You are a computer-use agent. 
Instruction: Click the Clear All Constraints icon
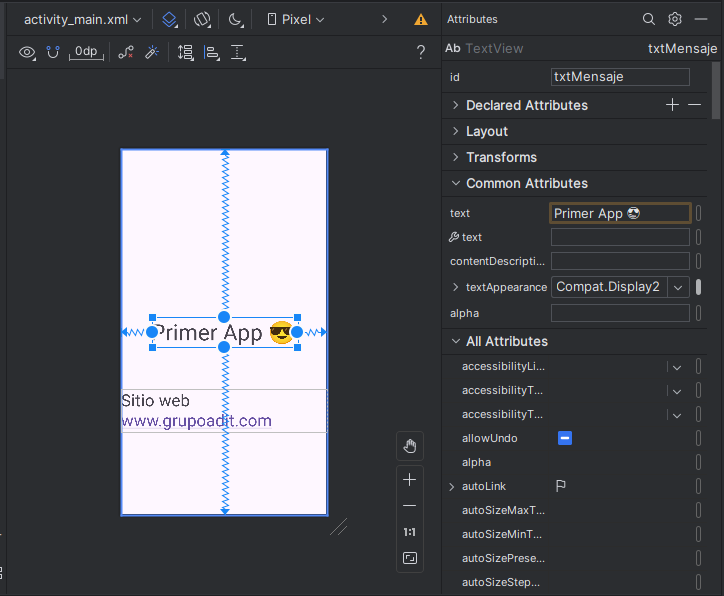(126, 52)
